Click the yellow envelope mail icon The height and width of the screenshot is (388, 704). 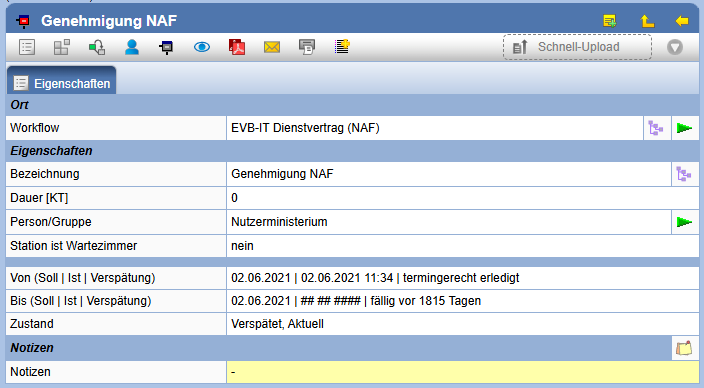[272, 47]
